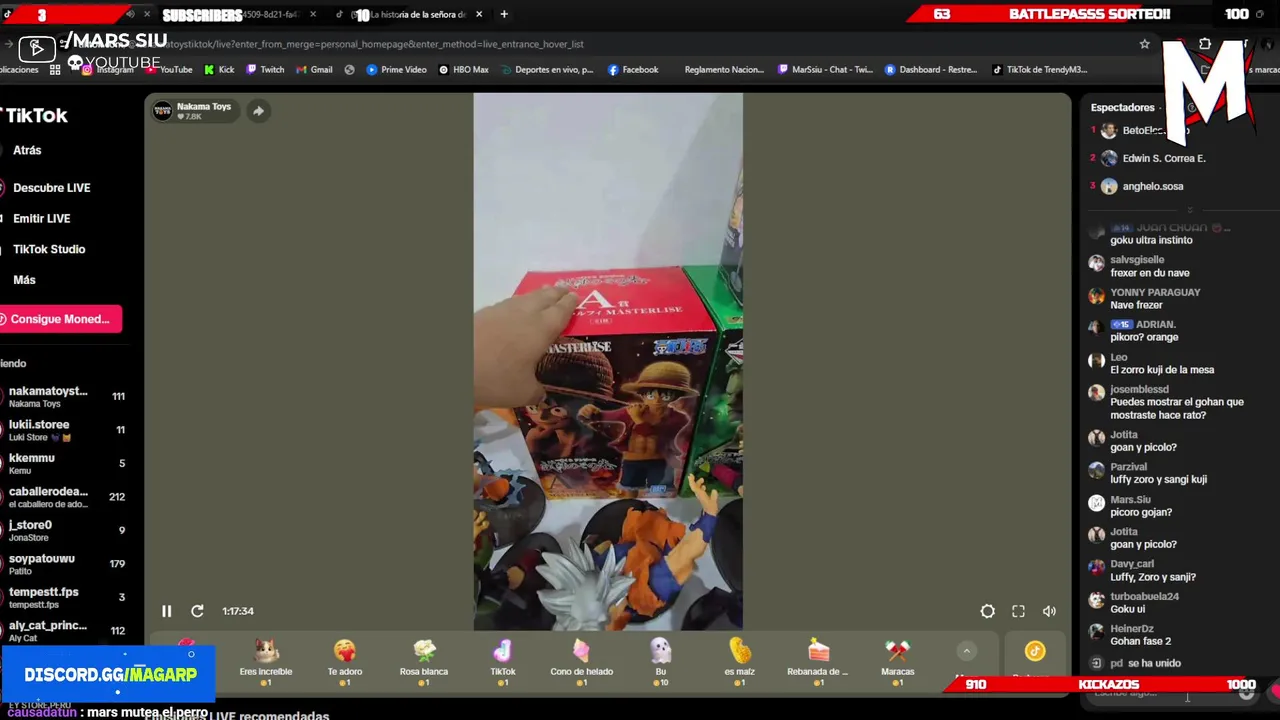Expand the gift tray with the chevron
This screenshot has width=1280, height=720.
coord(966,651)
